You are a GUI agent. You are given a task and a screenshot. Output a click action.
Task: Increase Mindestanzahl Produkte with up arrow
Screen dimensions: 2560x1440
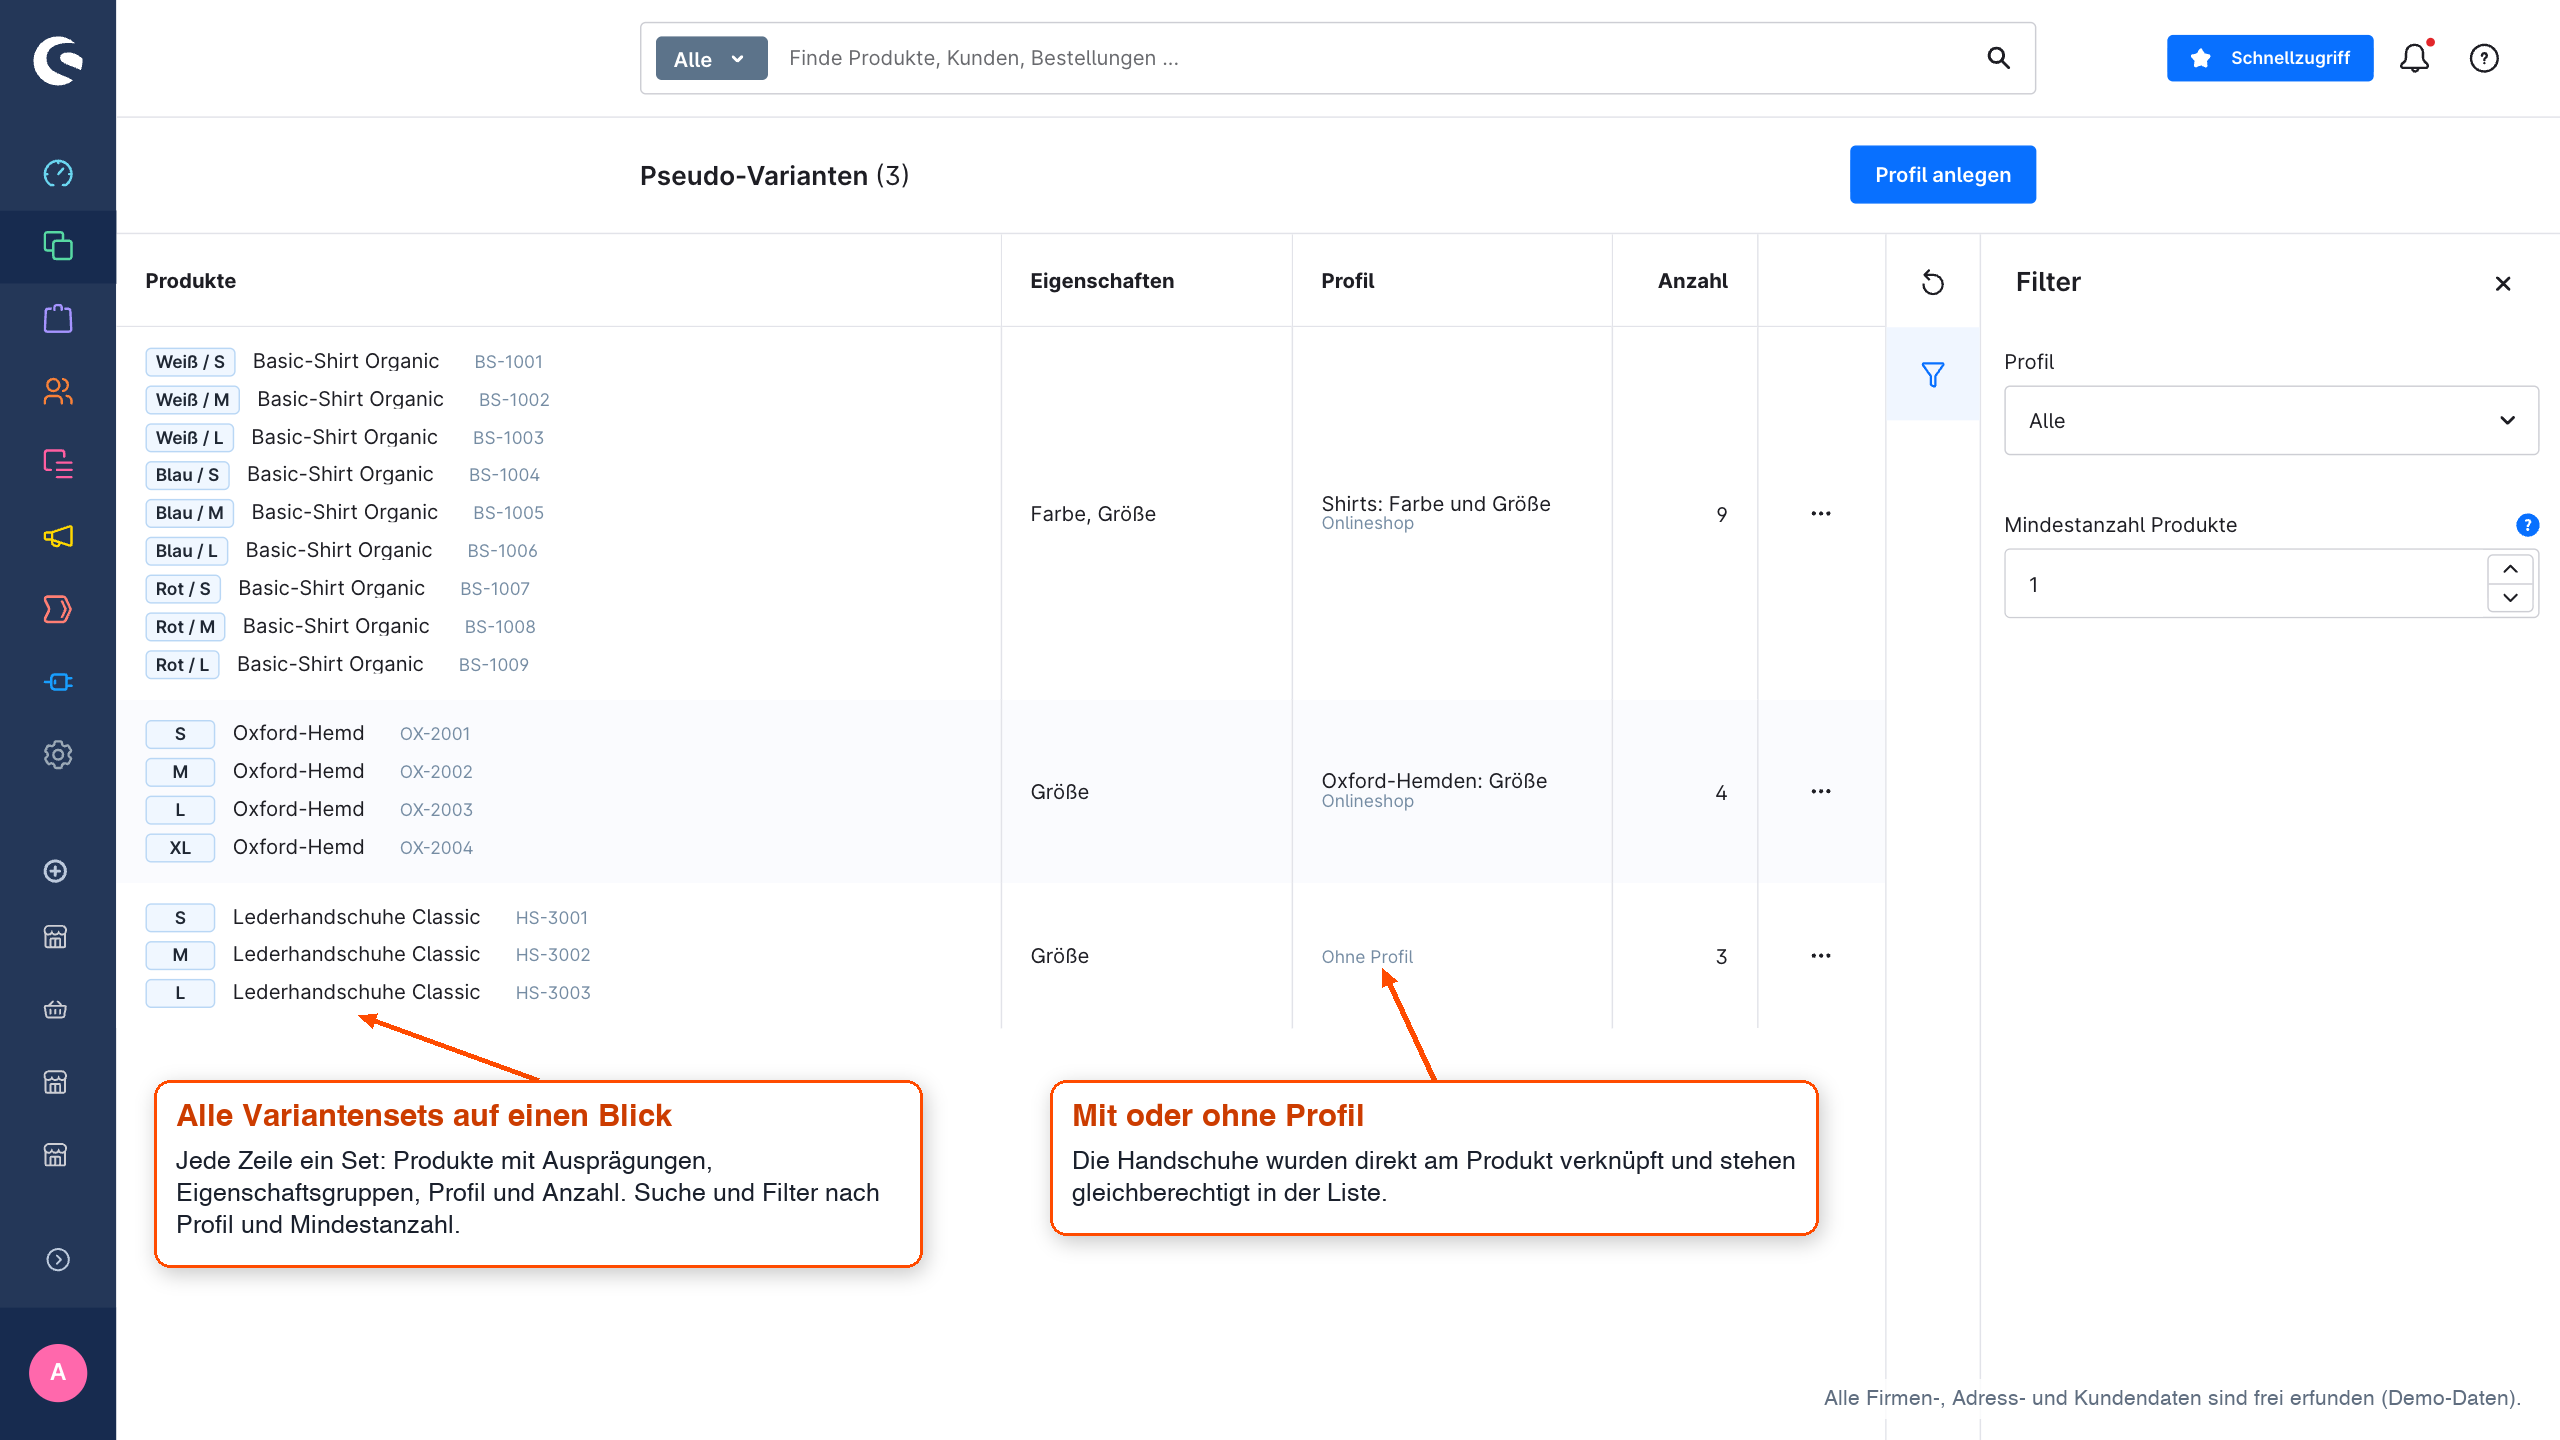pos(2510,569)
